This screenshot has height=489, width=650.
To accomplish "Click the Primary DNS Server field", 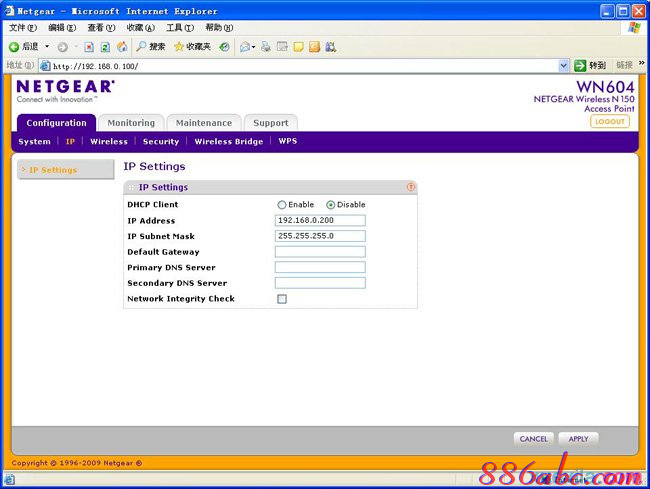I will 320,267.
